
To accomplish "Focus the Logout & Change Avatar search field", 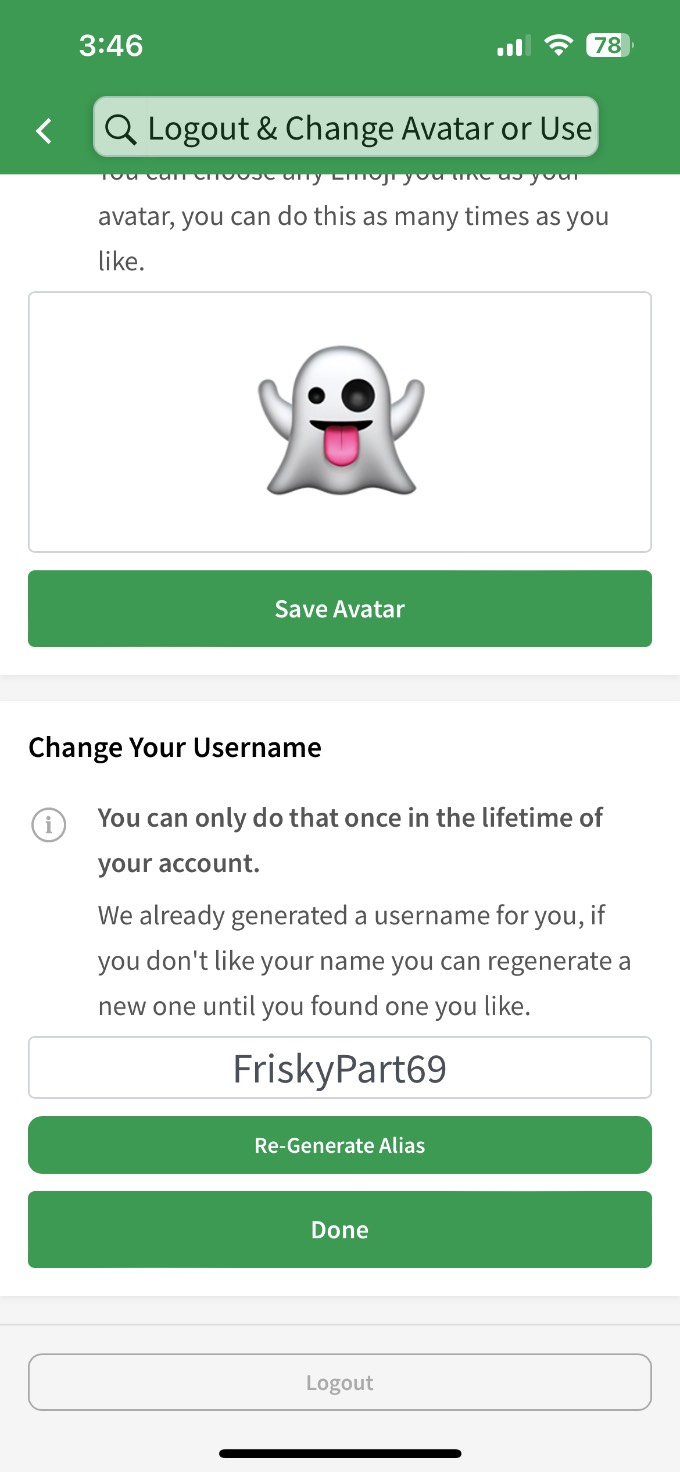I will coord(370,128).
